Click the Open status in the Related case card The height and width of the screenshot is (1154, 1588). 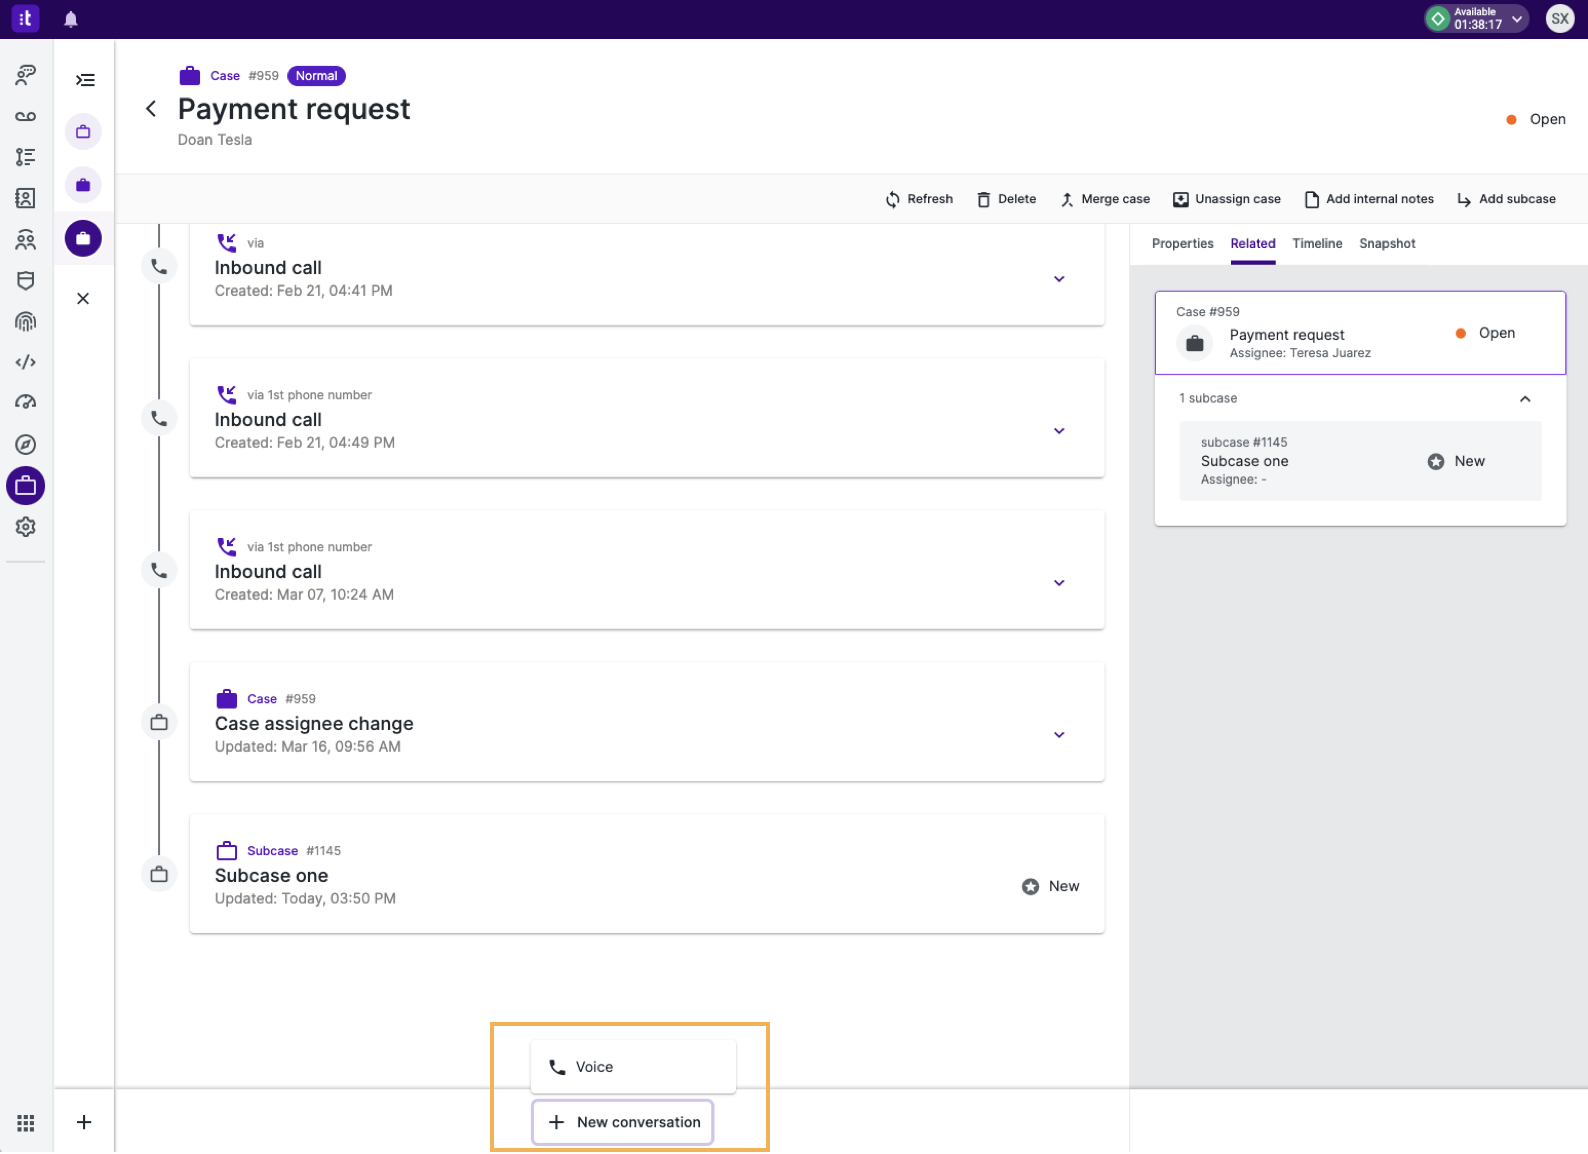(1485, 333)
